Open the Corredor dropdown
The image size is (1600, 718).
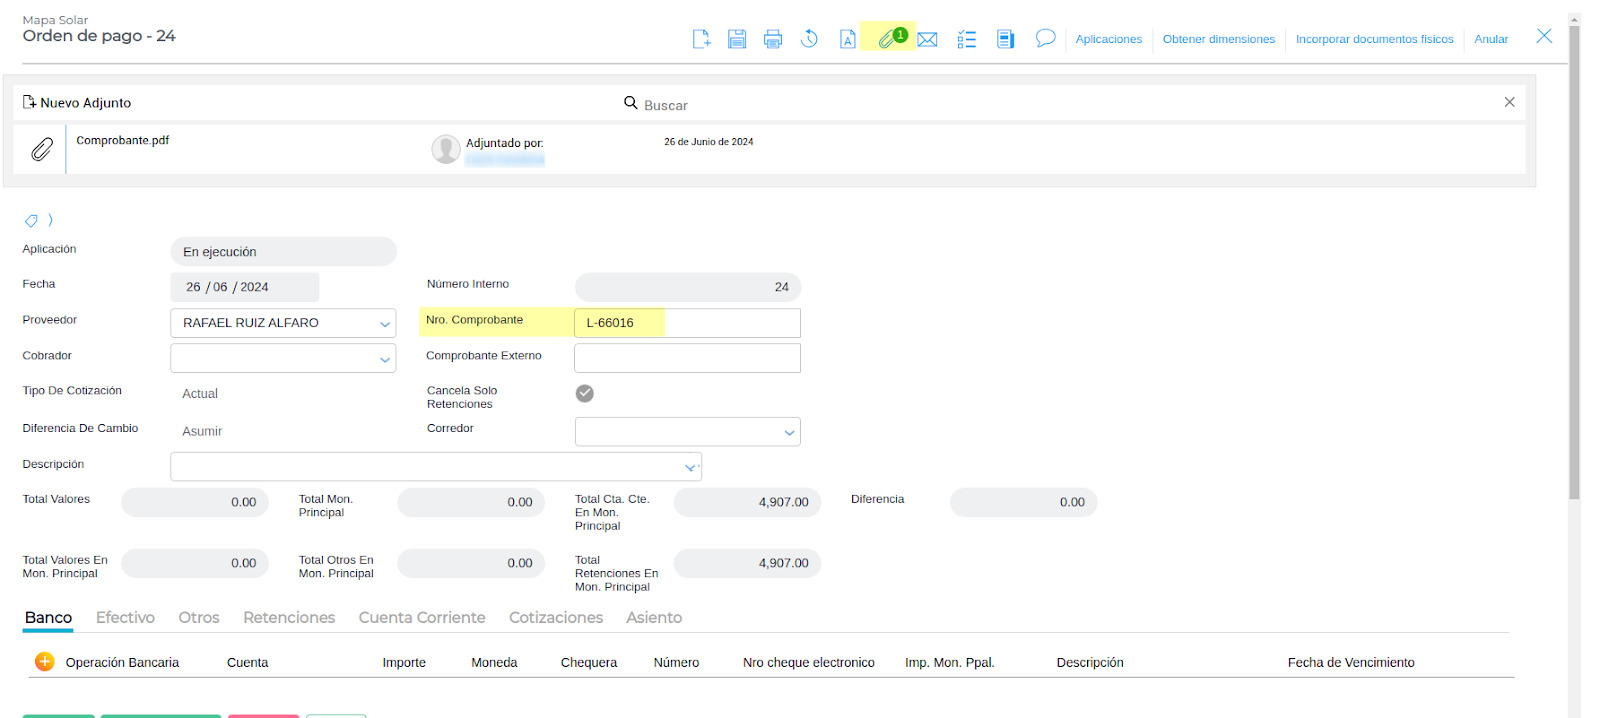789,433
